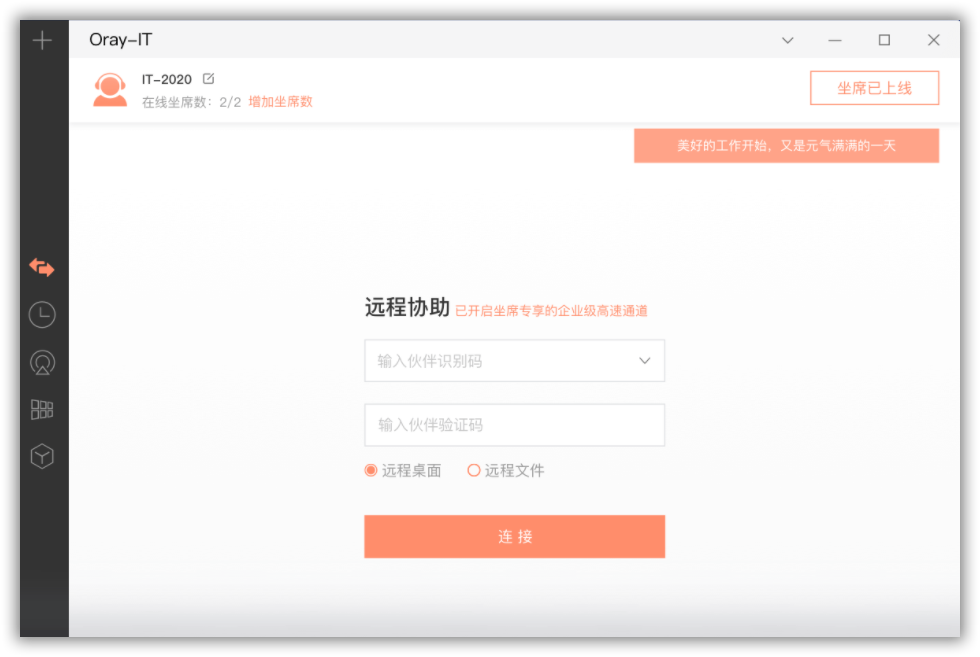This screenshot has width=980, height=657.
Task: Click the 远程协助 heading
Action: 407,307
